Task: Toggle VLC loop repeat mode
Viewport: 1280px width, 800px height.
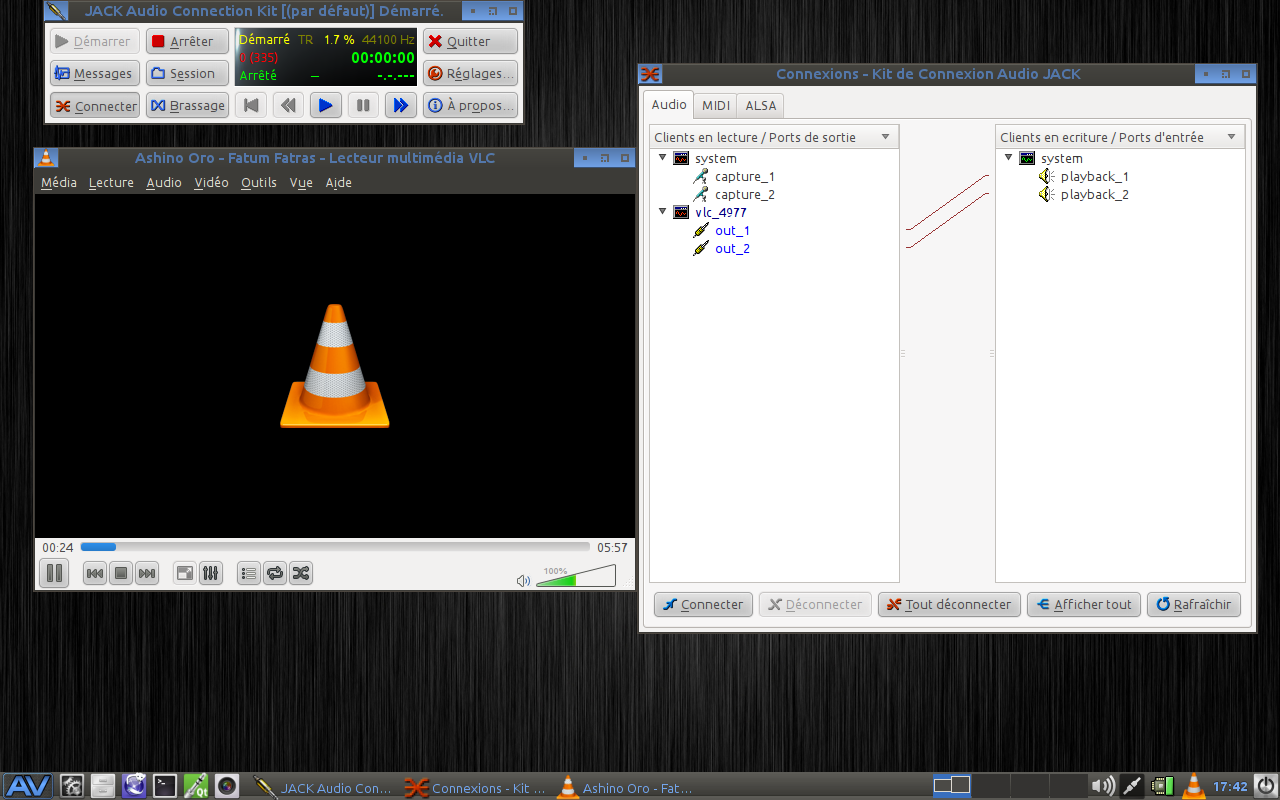Action: pos(275,573)
